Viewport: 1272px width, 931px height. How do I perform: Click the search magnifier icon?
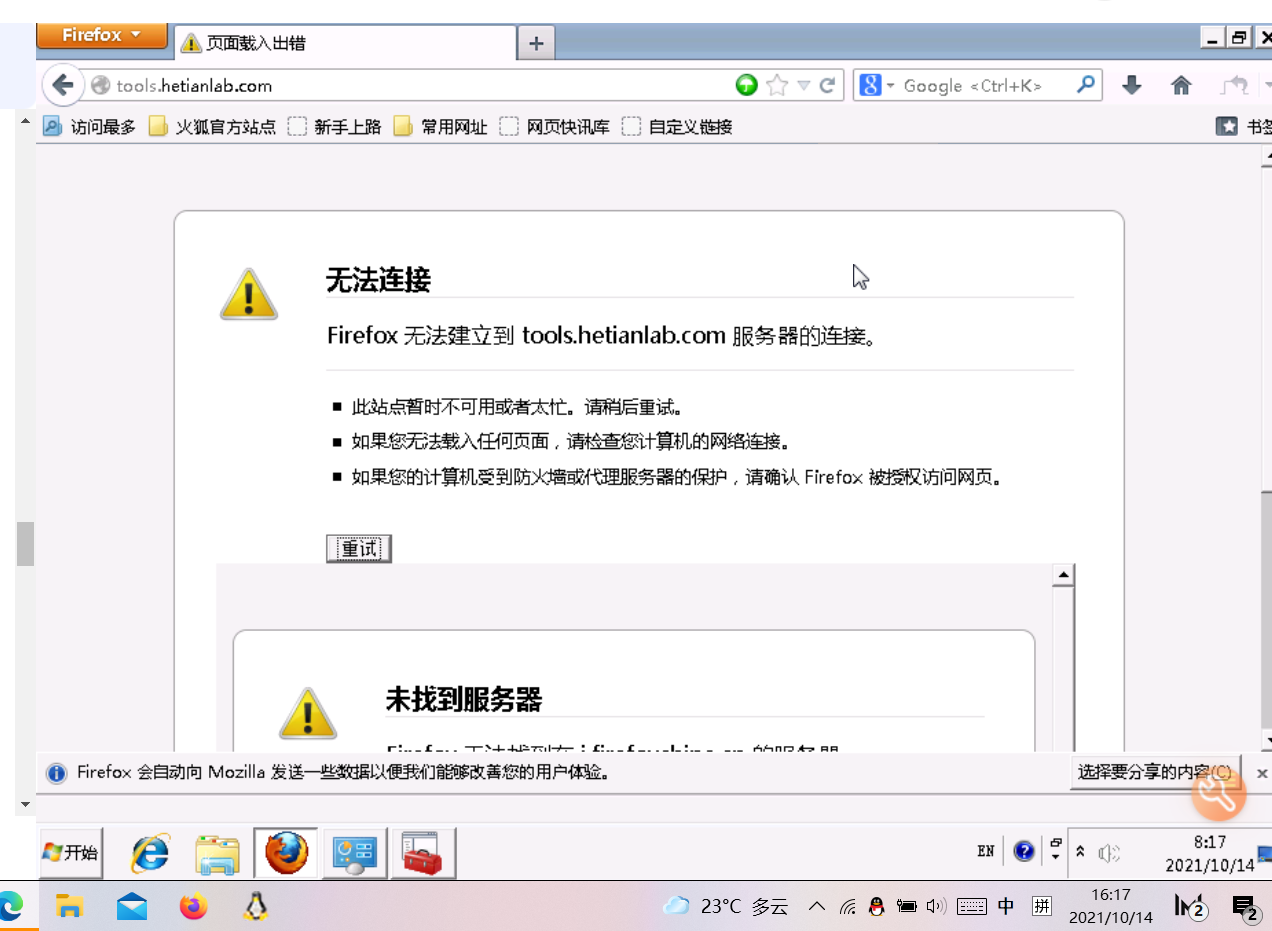tap(1085, 85)
